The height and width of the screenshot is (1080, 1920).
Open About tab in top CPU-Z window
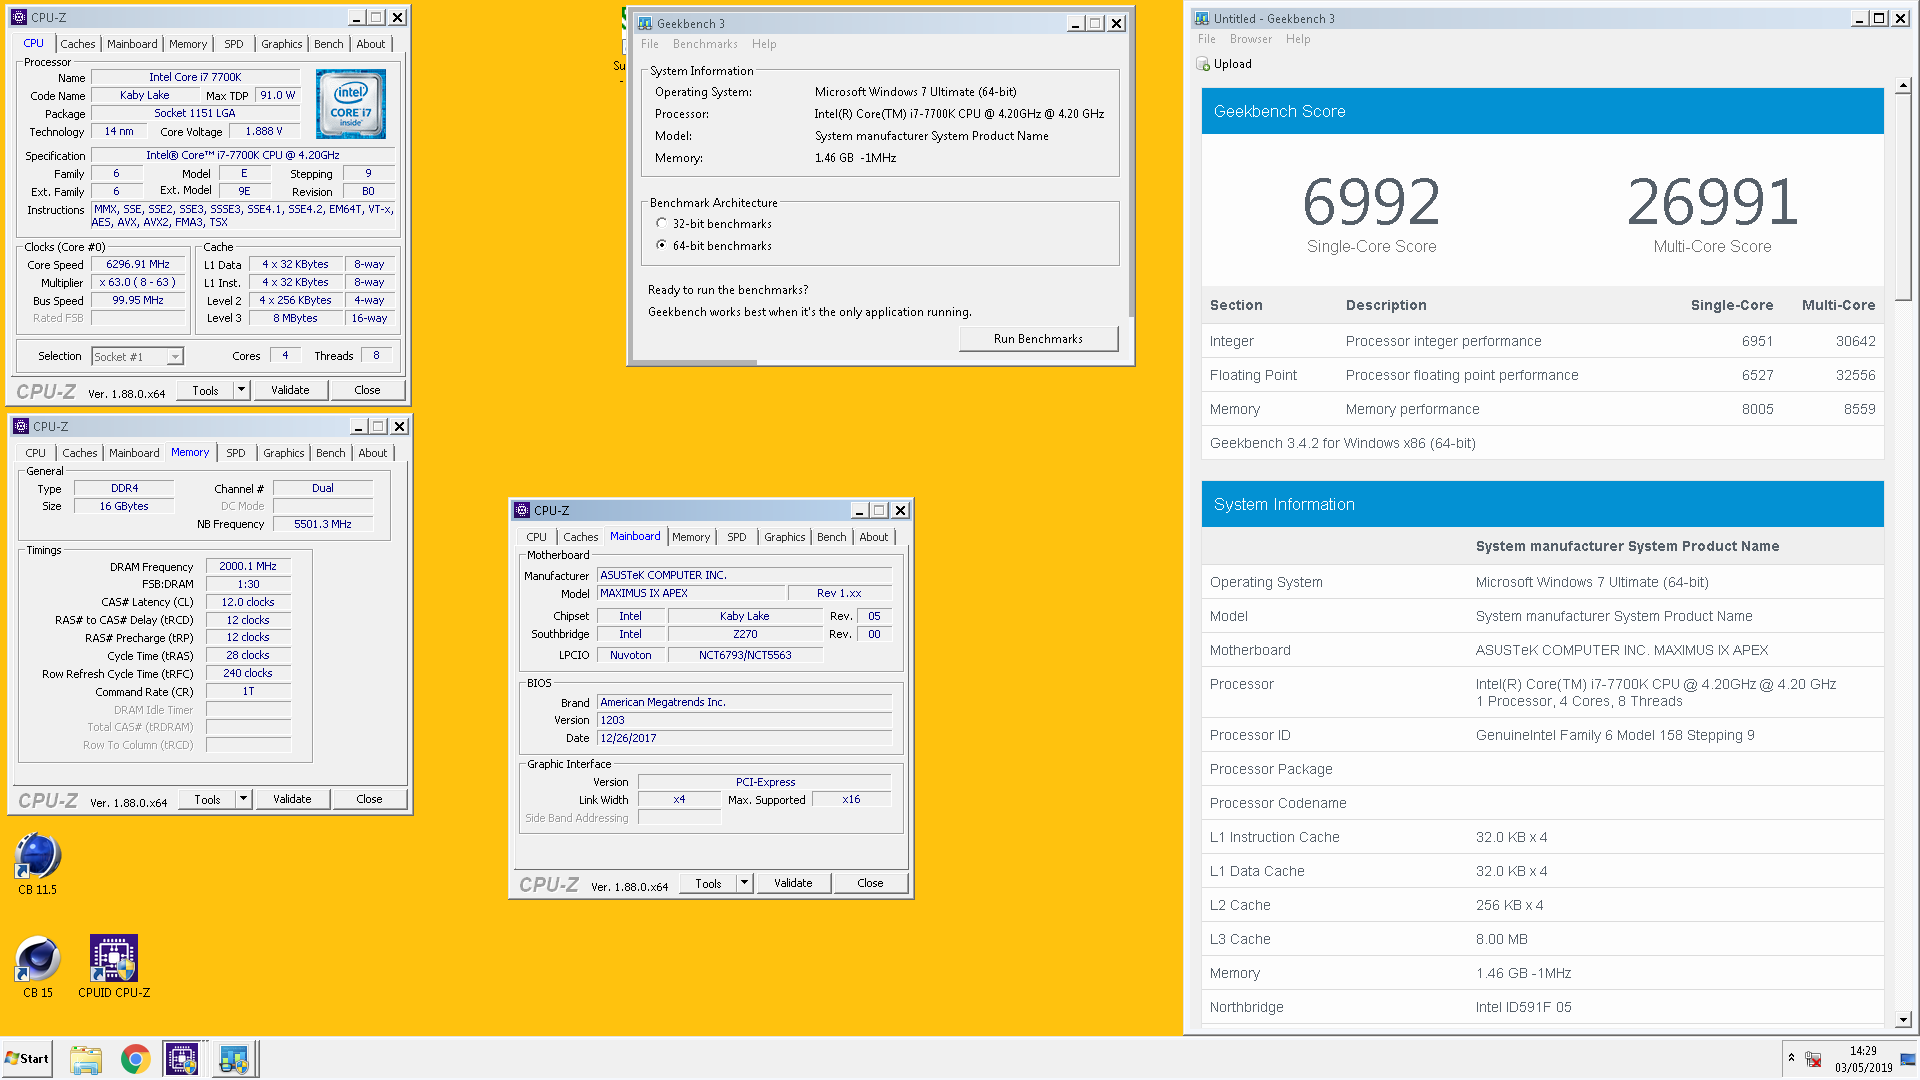(371, 44)
